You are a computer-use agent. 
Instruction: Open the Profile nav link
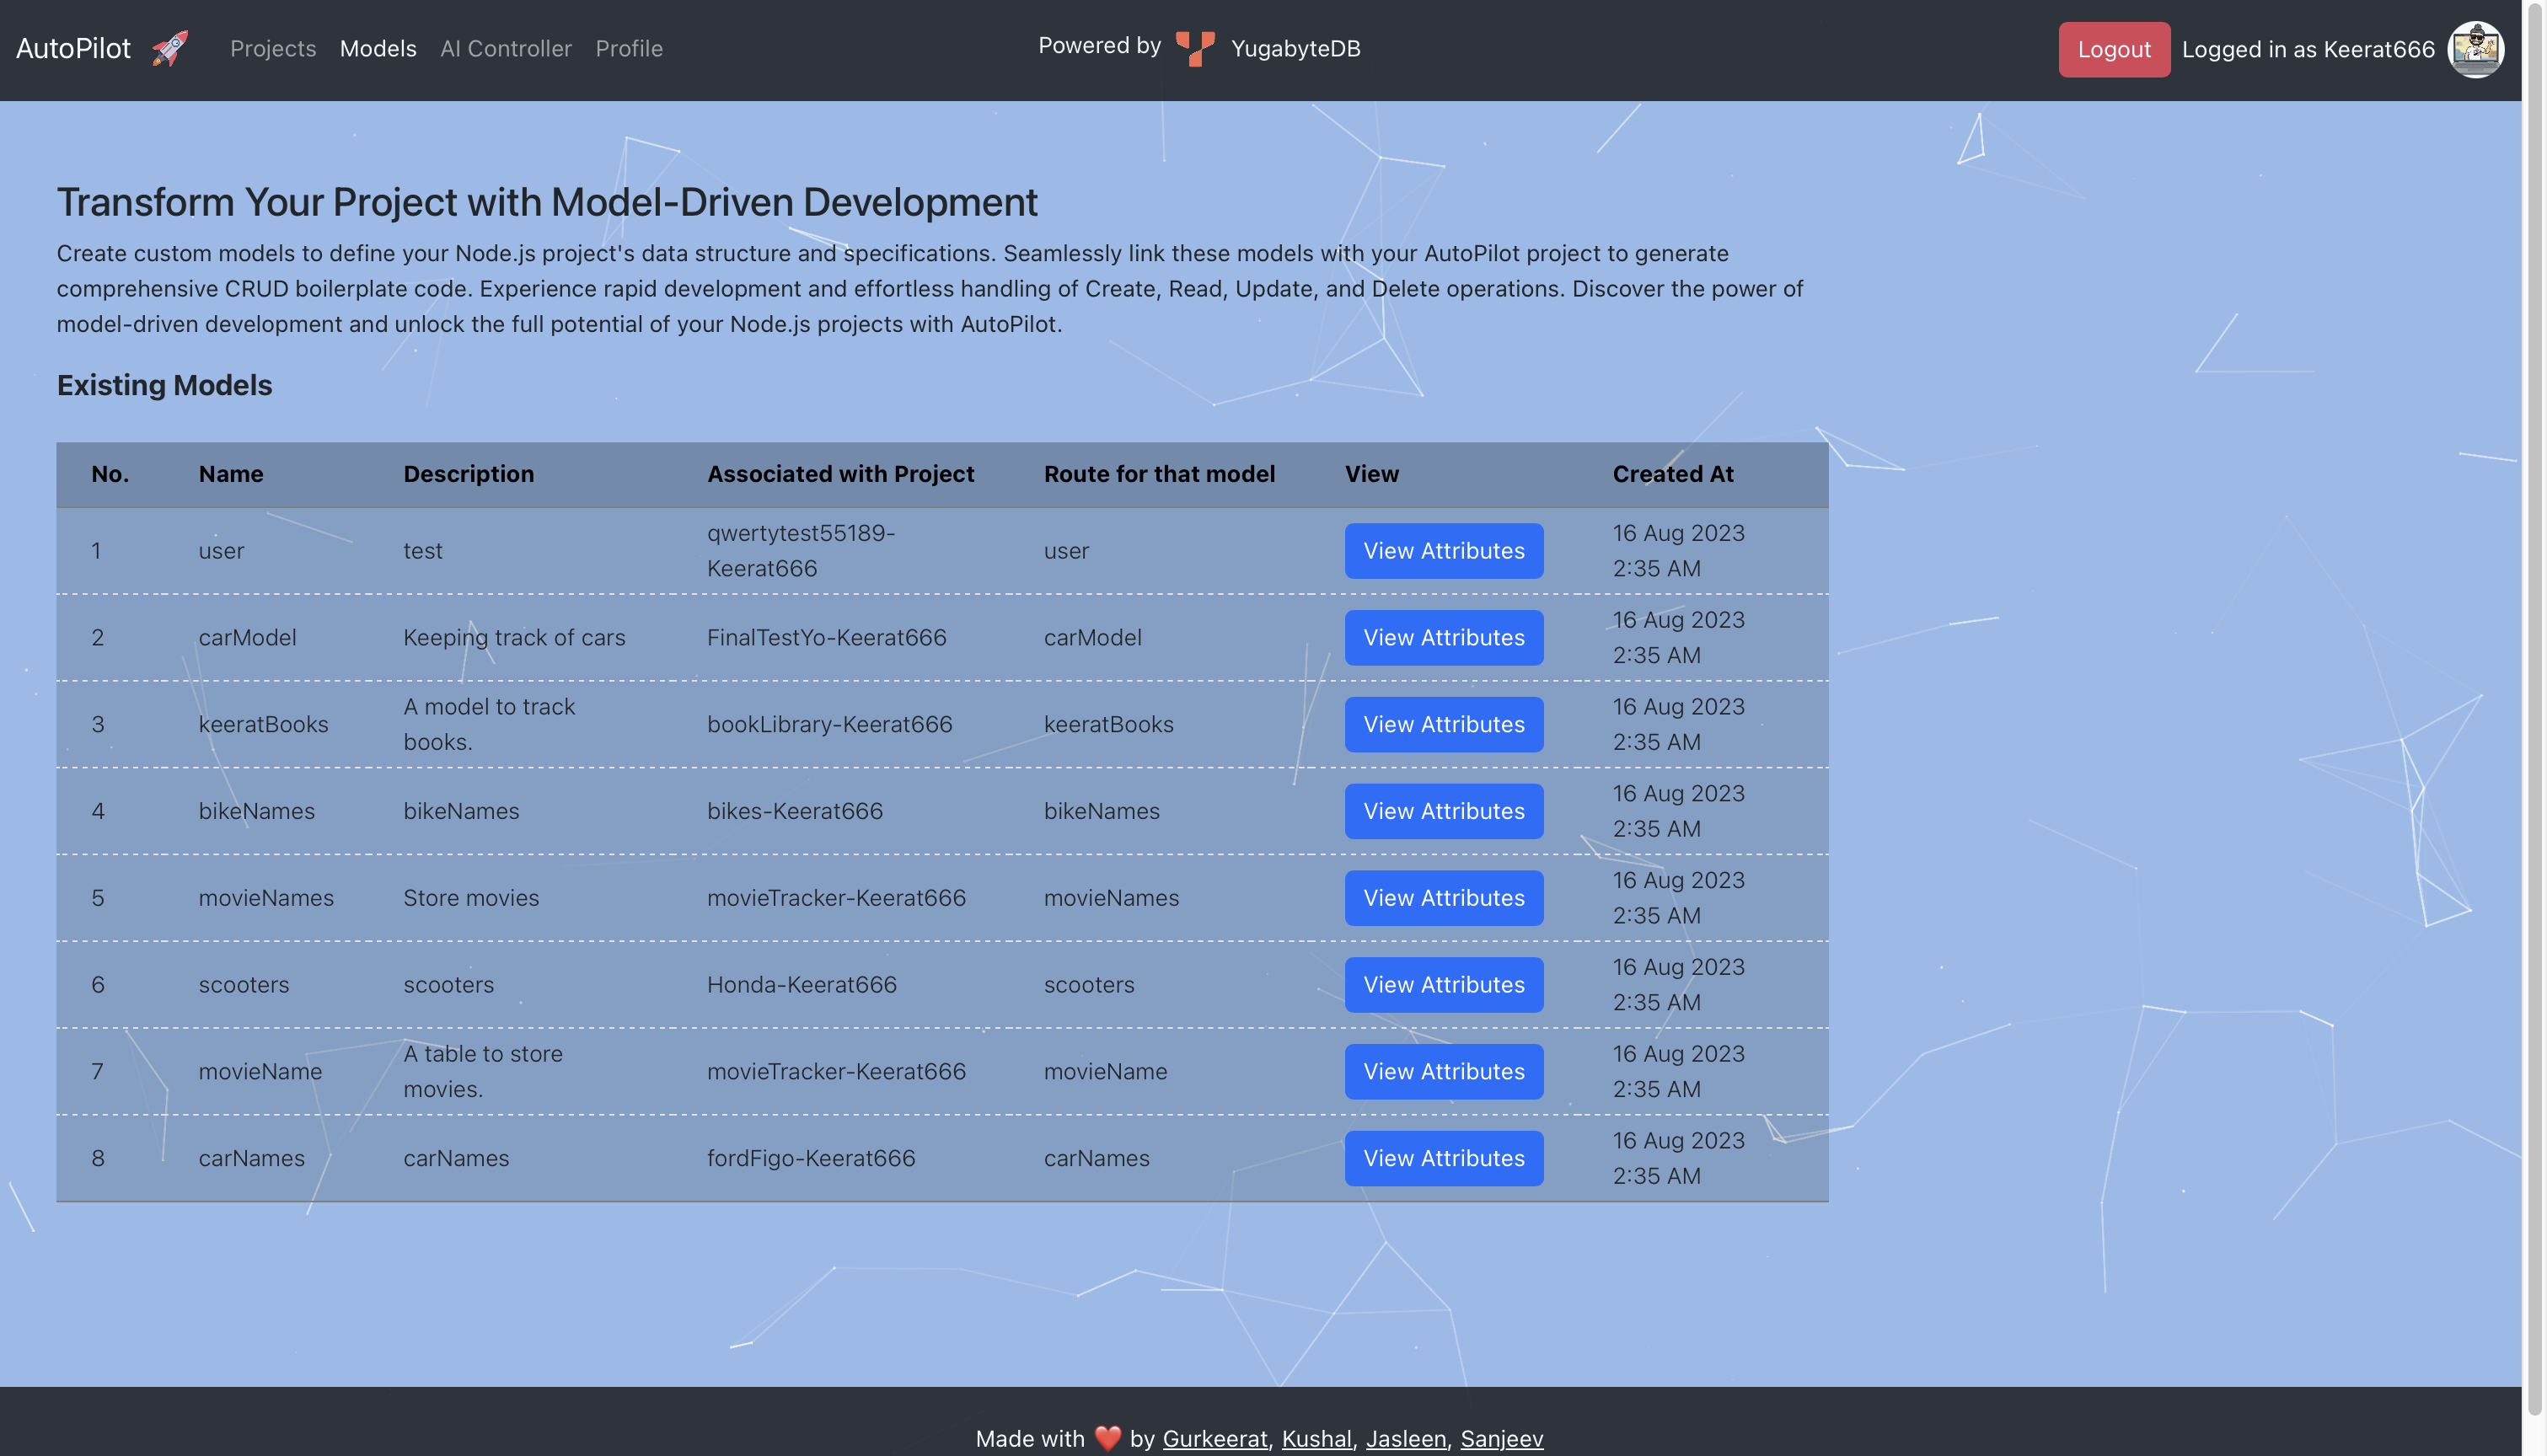tap(628, 48)
